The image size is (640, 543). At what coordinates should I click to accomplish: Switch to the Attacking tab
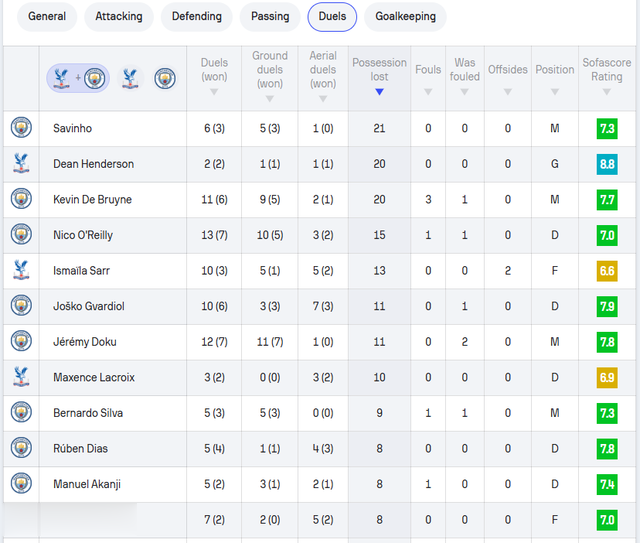point(119,16)
